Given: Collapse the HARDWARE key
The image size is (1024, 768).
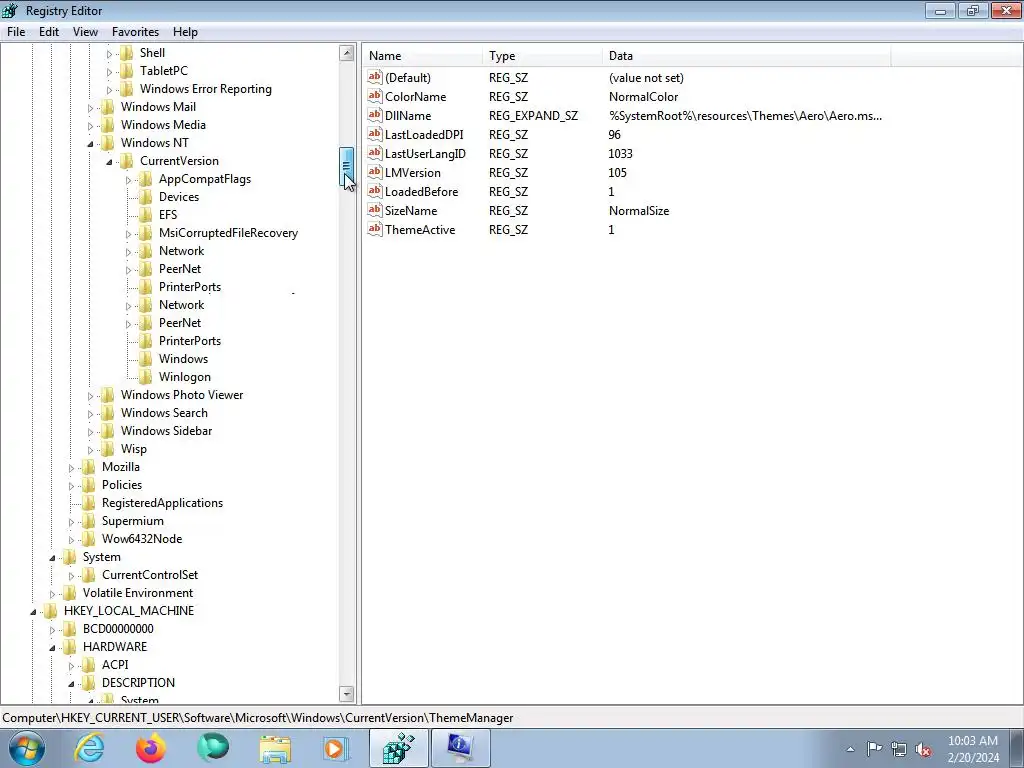Looking at the screenshot, I should 52,648.
